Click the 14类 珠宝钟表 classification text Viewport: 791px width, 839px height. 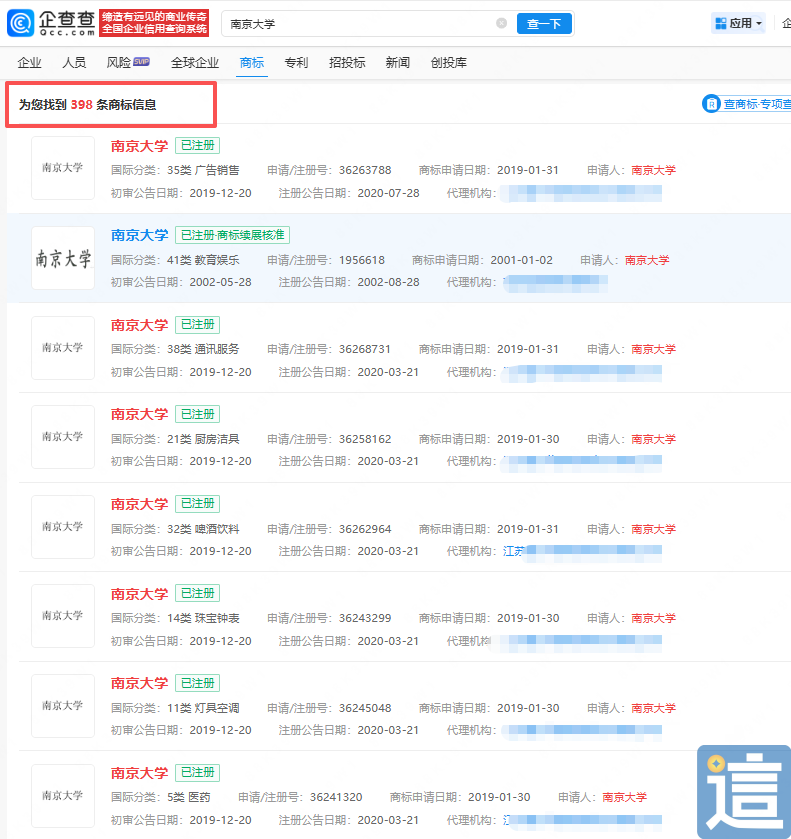pos(203,618)
